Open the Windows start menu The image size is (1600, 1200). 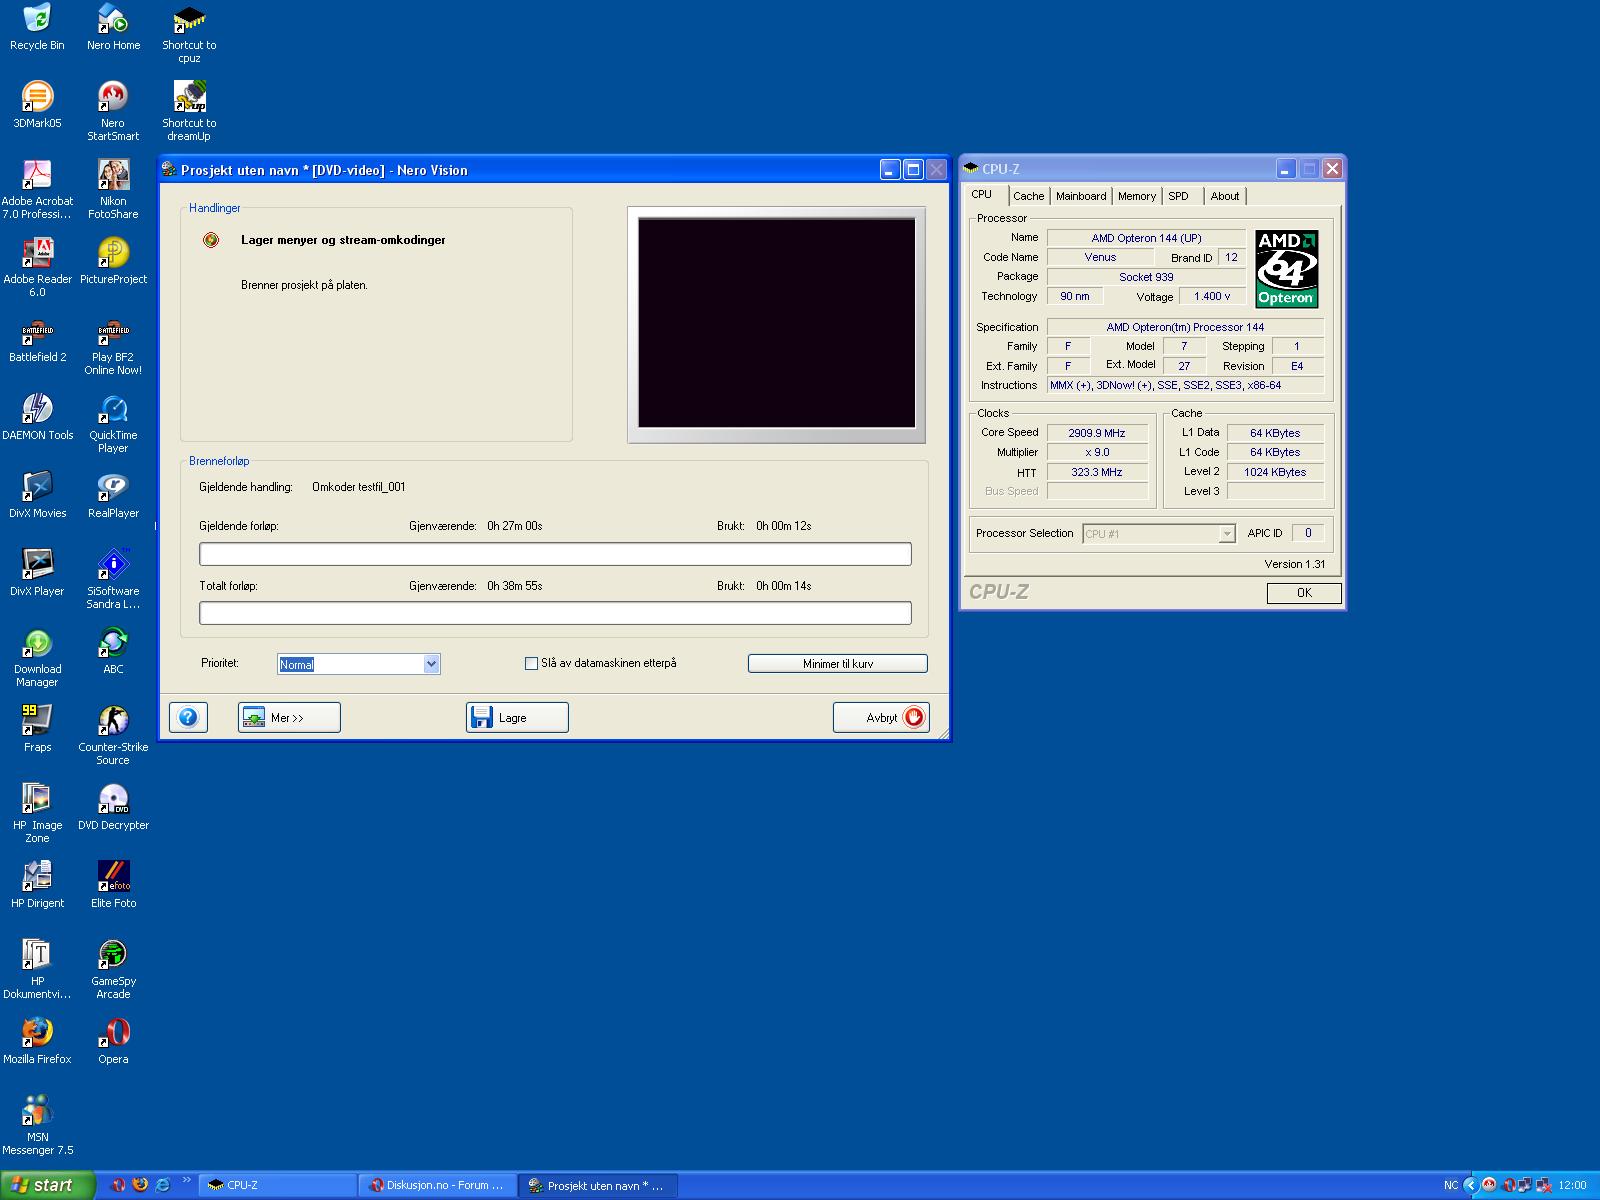(47, 1185)
